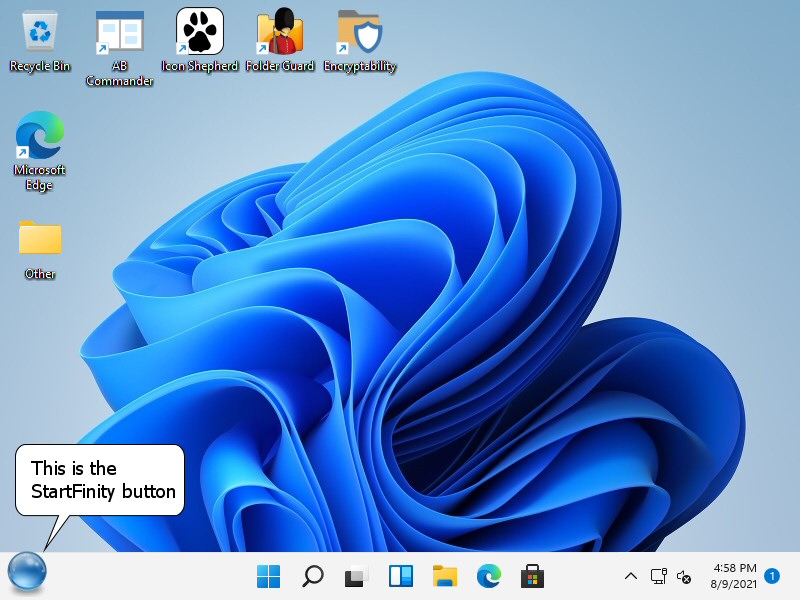This screenshot has height=600, width=800.
Task: Open the network status tray icon
Action: (x=659, y=577)
